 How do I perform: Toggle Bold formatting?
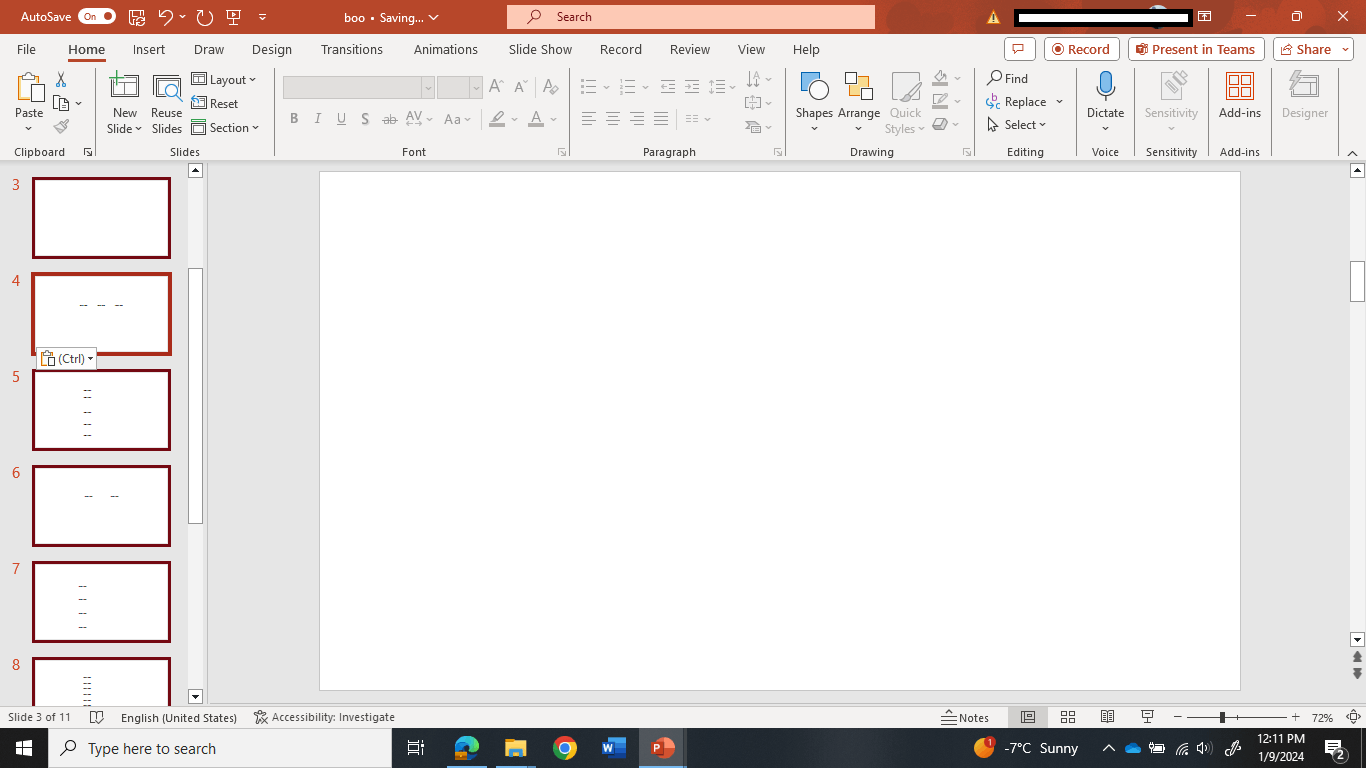(x=294, y=119)
